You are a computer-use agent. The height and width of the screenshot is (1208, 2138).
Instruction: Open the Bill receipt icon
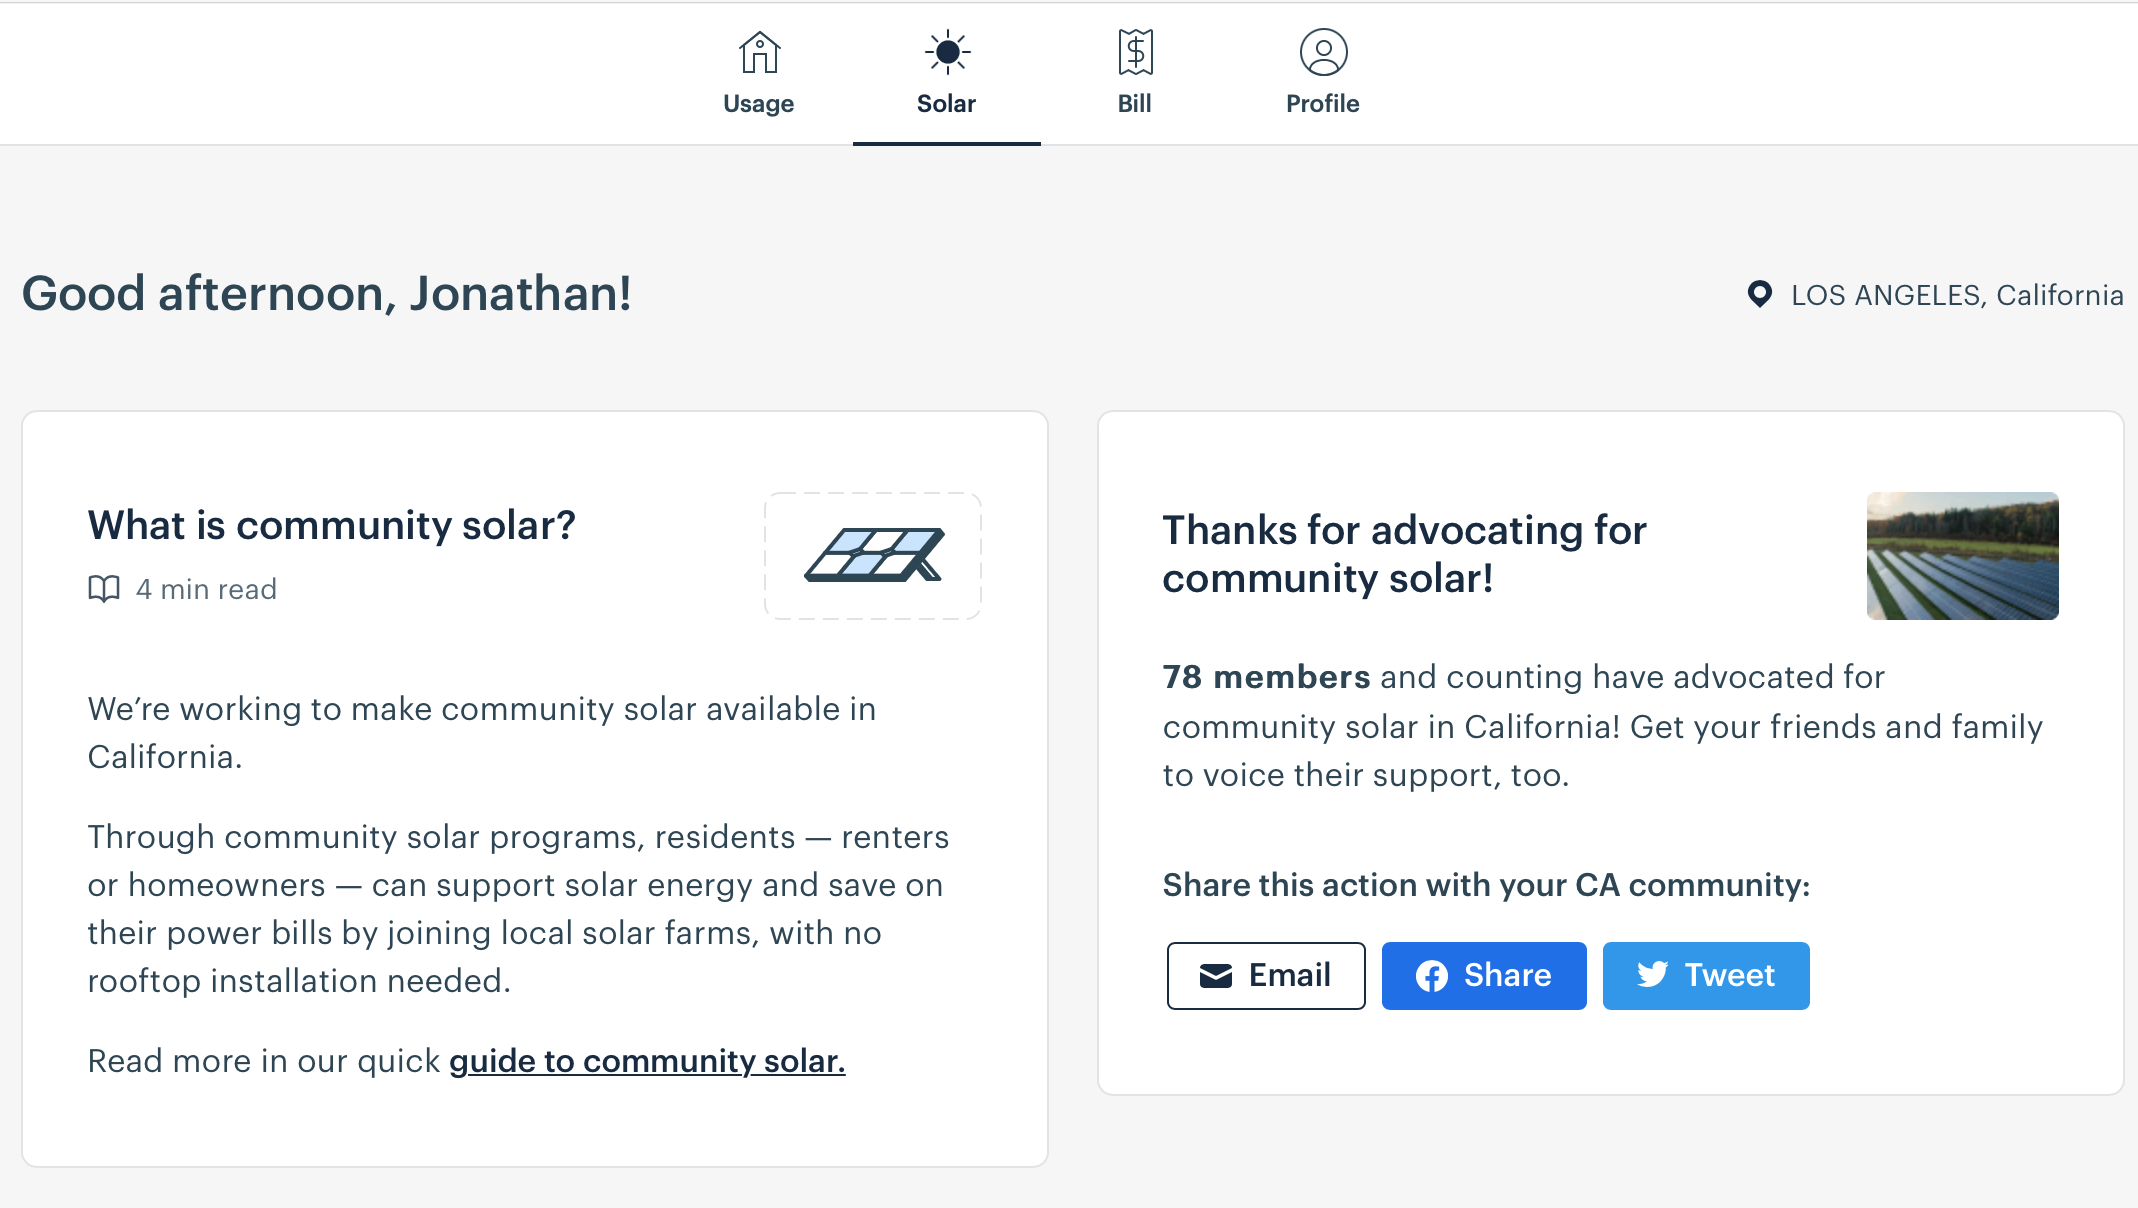click(1135, 52)
